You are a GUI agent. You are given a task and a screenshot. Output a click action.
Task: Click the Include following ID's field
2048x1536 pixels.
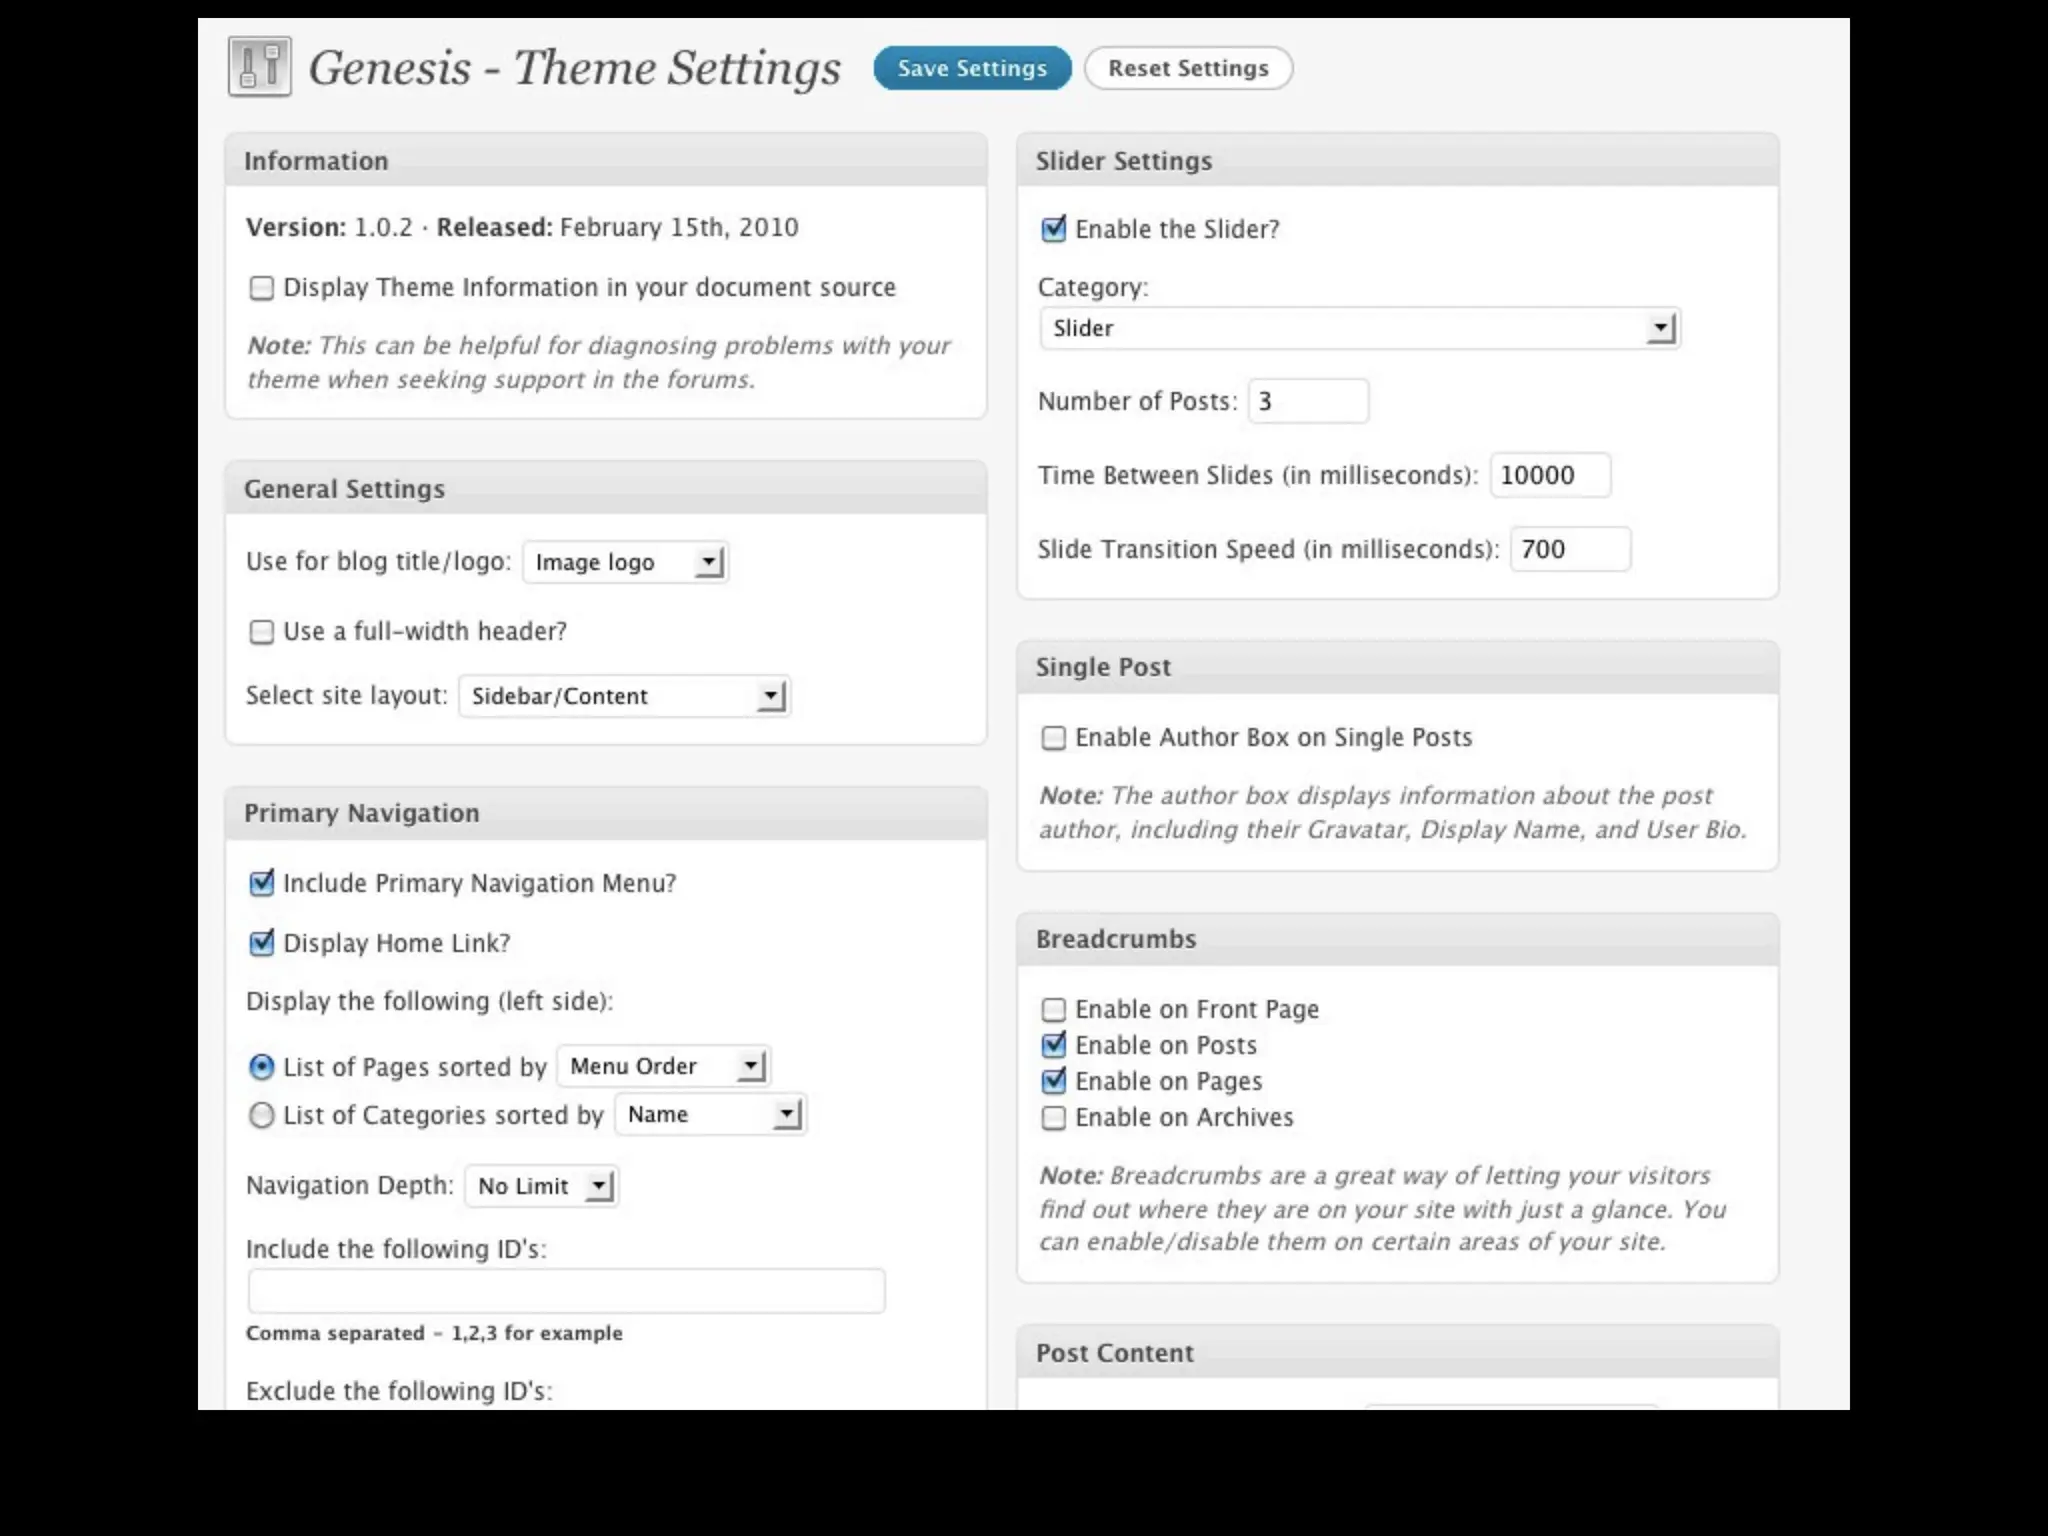point(566,1291)
